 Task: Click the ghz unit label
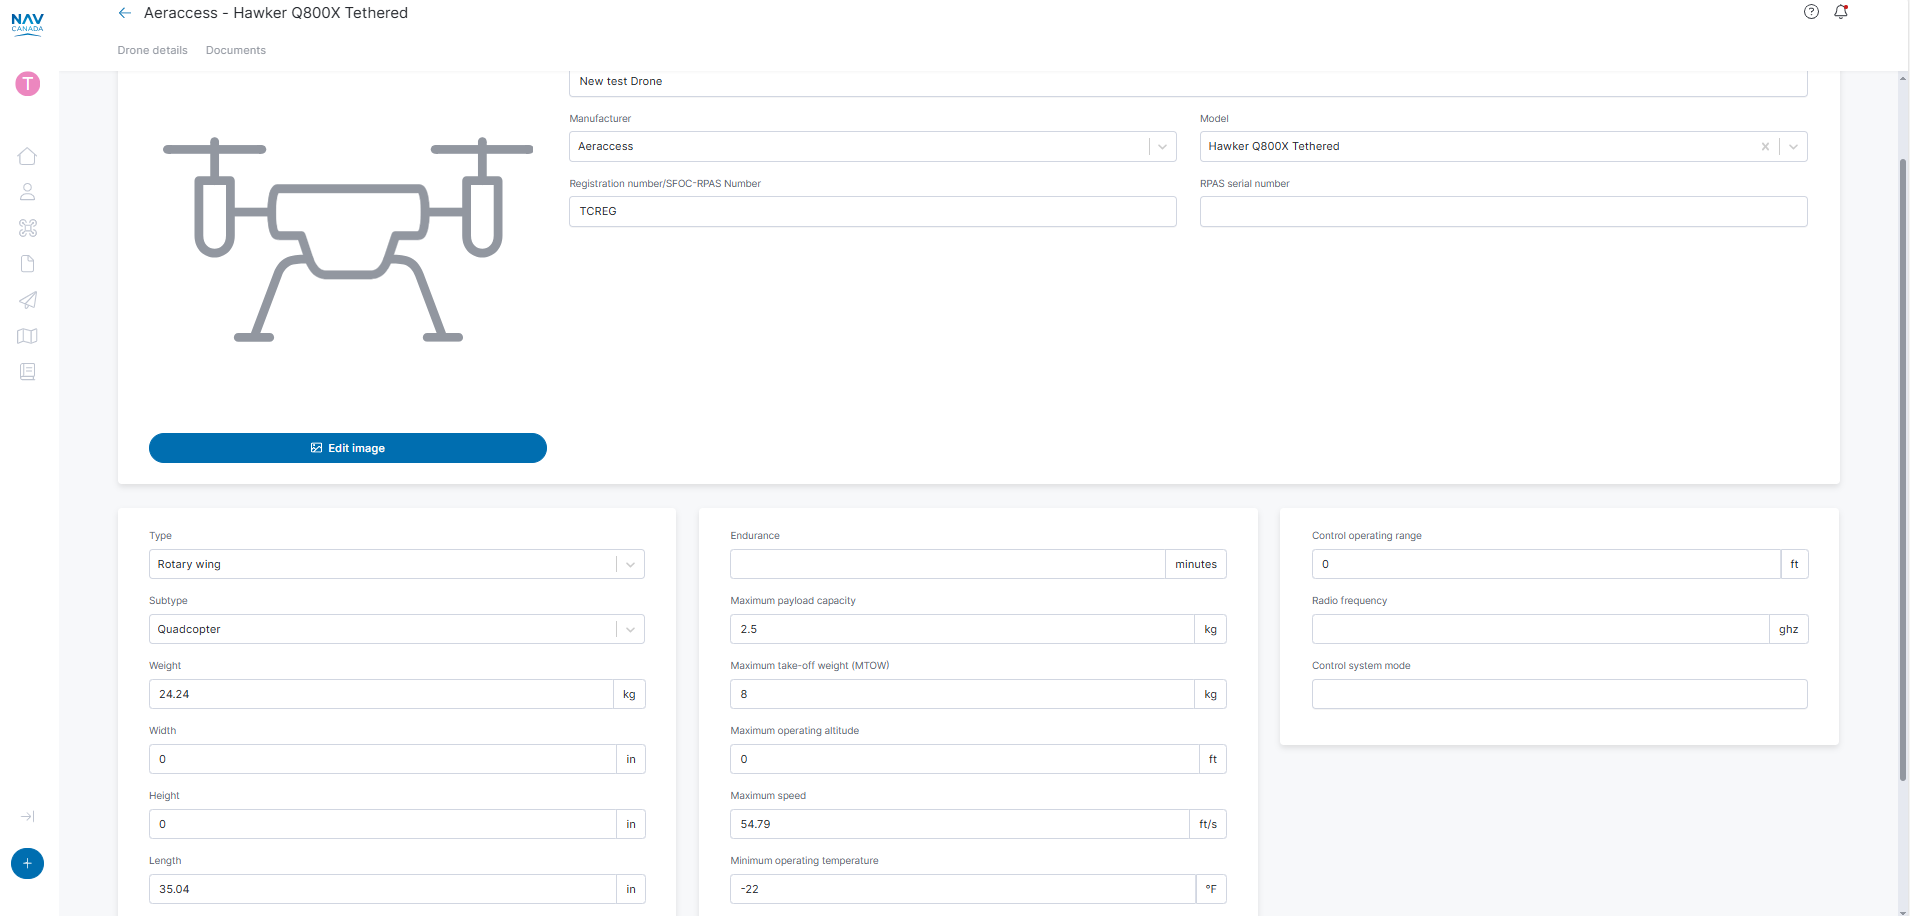(x=1789, y=629)
